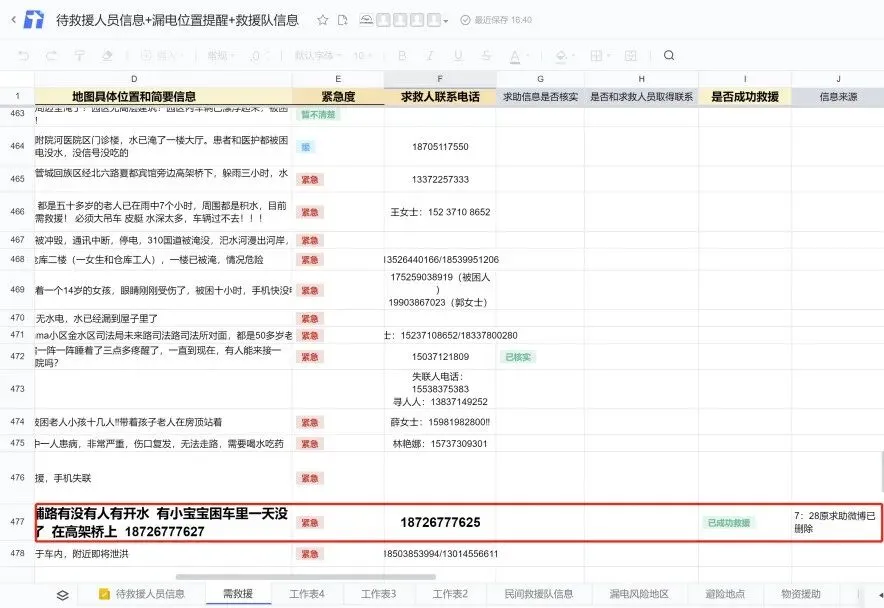Select the 紧急度 header cell
The width and height of the screenshot is (884, 608).
click(x=338, y=96)
